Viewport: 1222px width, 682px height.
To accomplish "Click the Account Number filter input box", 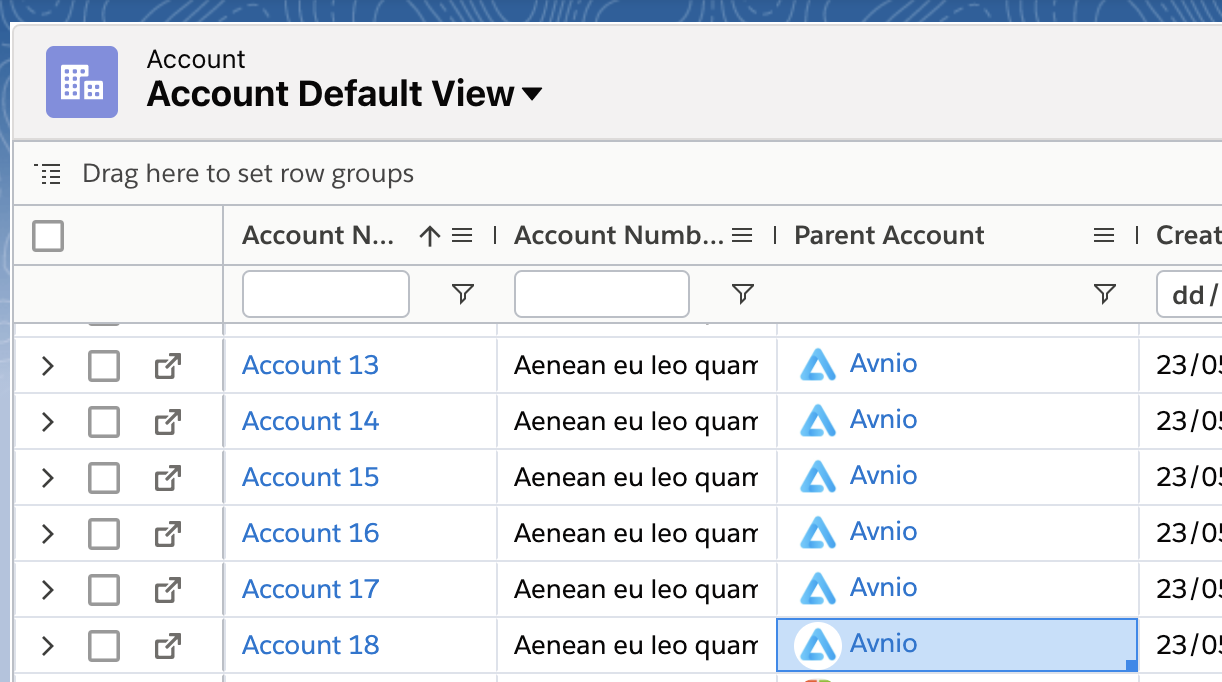I will 601,294.
